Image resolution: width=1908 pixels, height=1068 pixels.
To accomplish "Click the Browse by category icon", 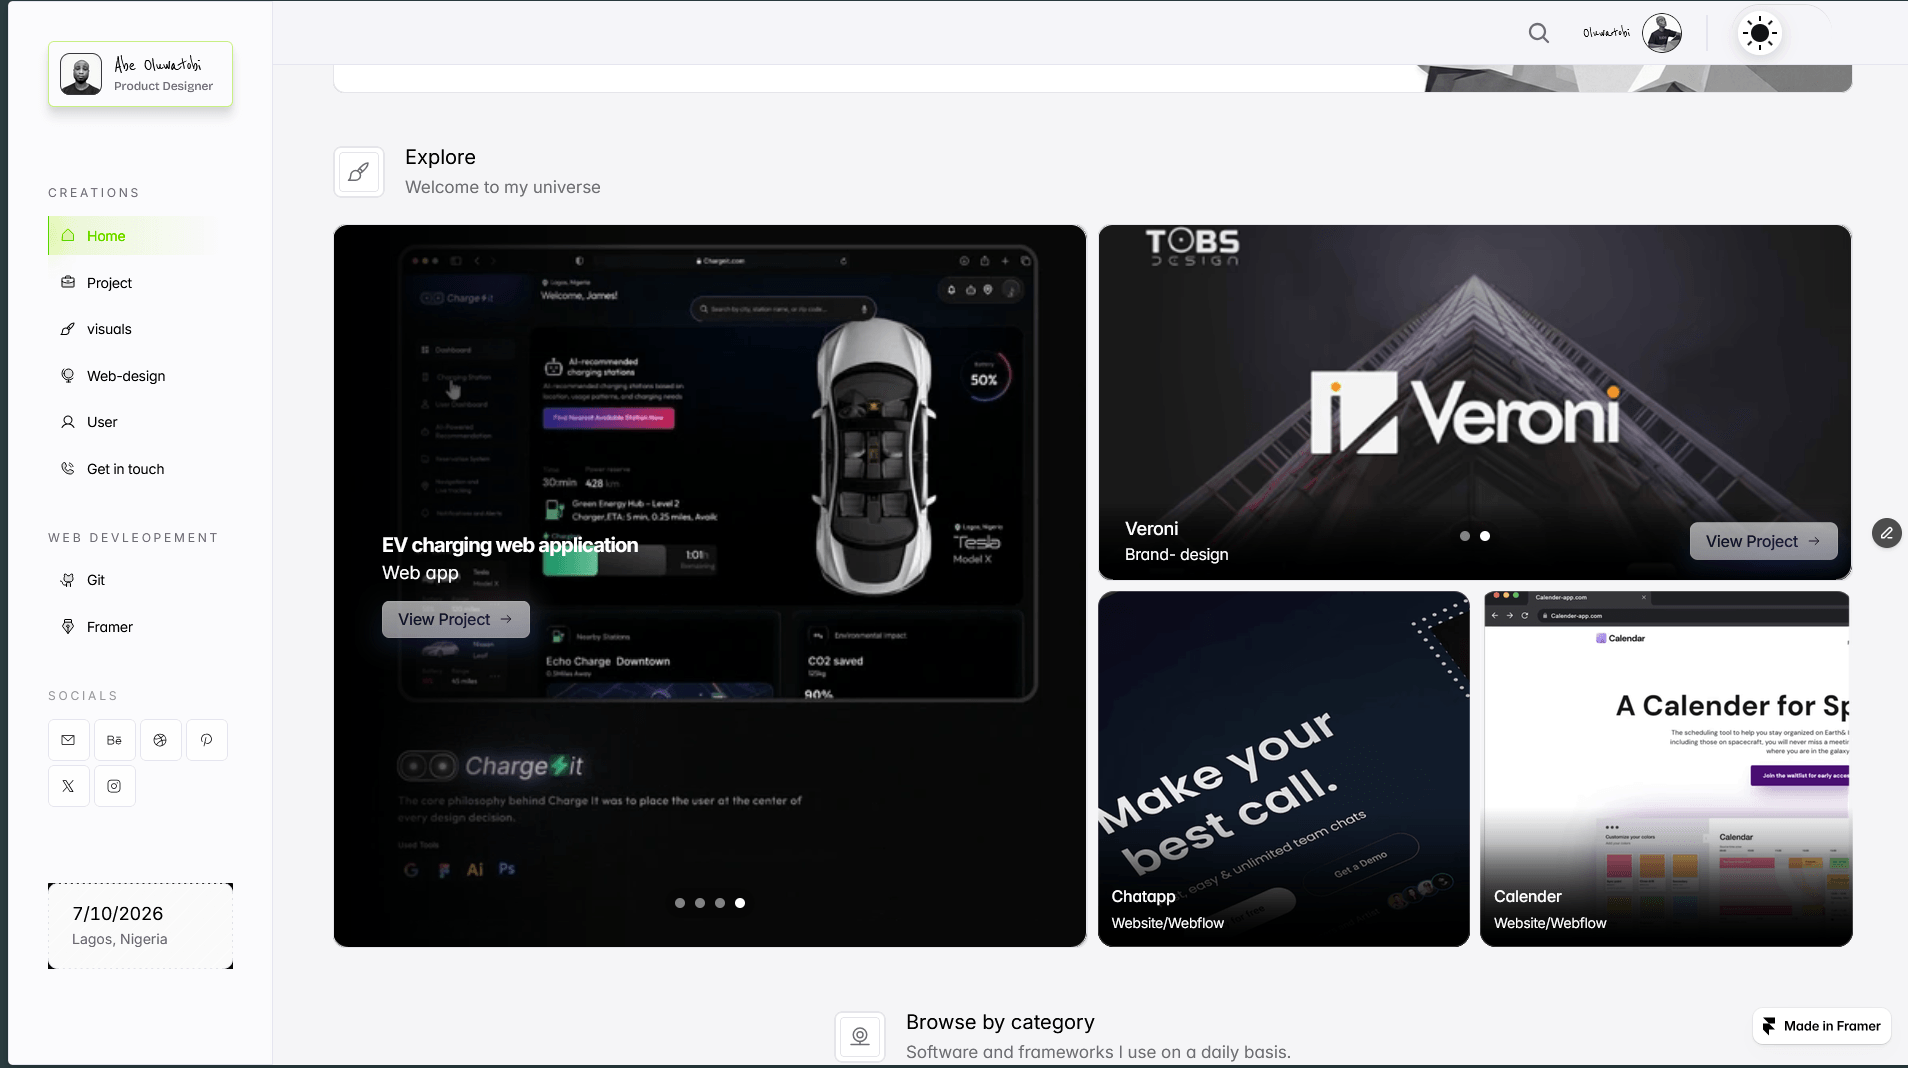I will [860, 1036].
